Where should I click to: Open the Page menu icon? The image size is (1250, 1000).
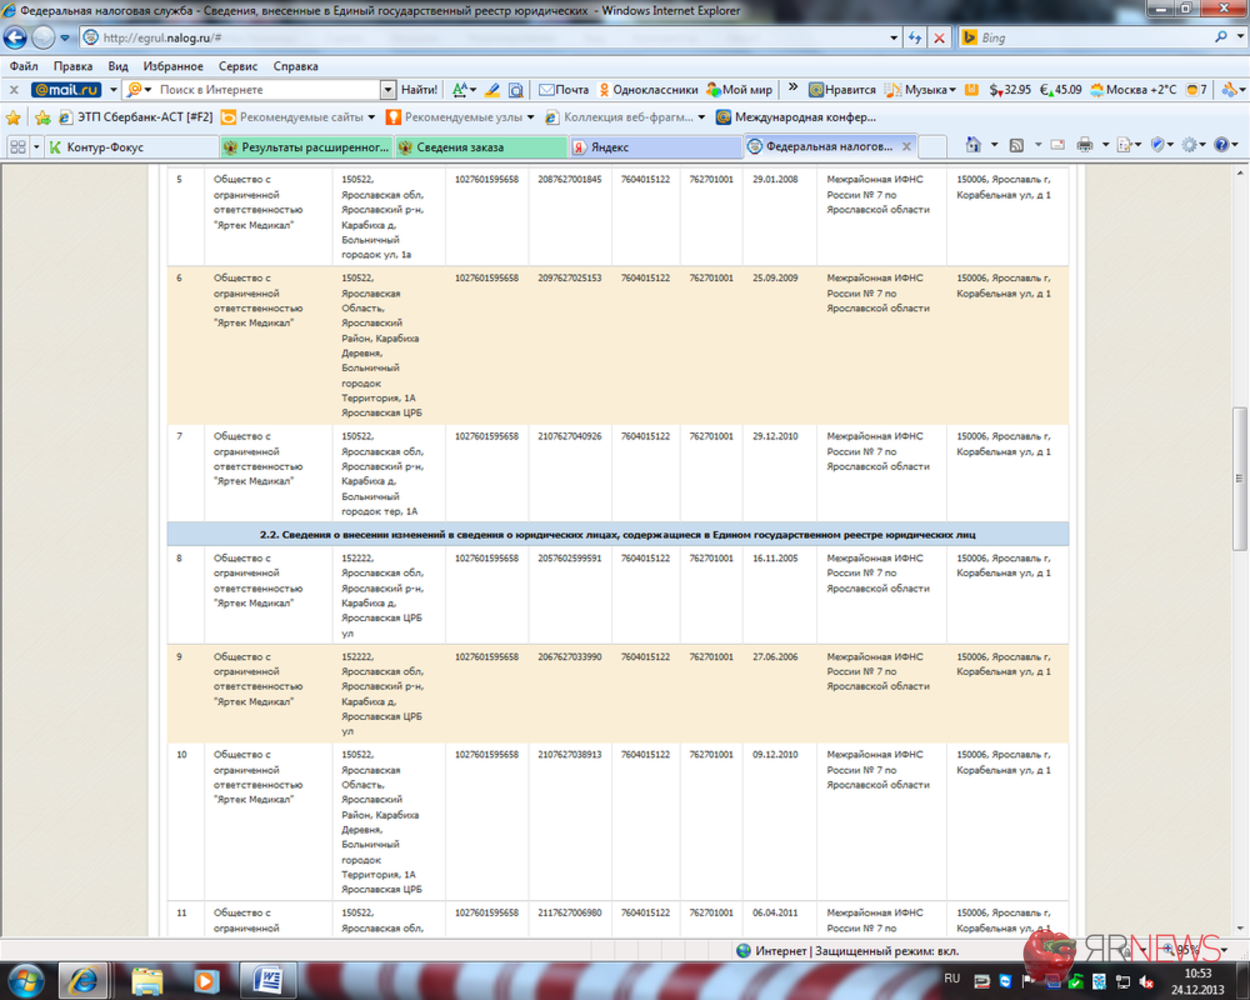(x=1124, y=146)
